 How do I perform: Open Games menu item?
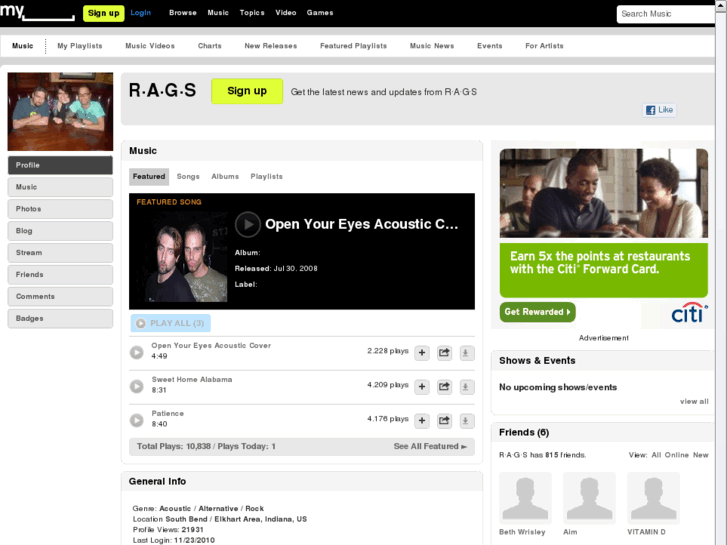(x=320, y=13)
